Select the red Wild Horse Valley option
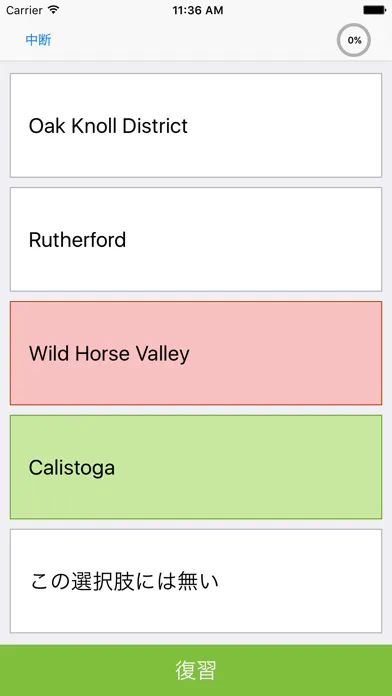 point(196,353)
